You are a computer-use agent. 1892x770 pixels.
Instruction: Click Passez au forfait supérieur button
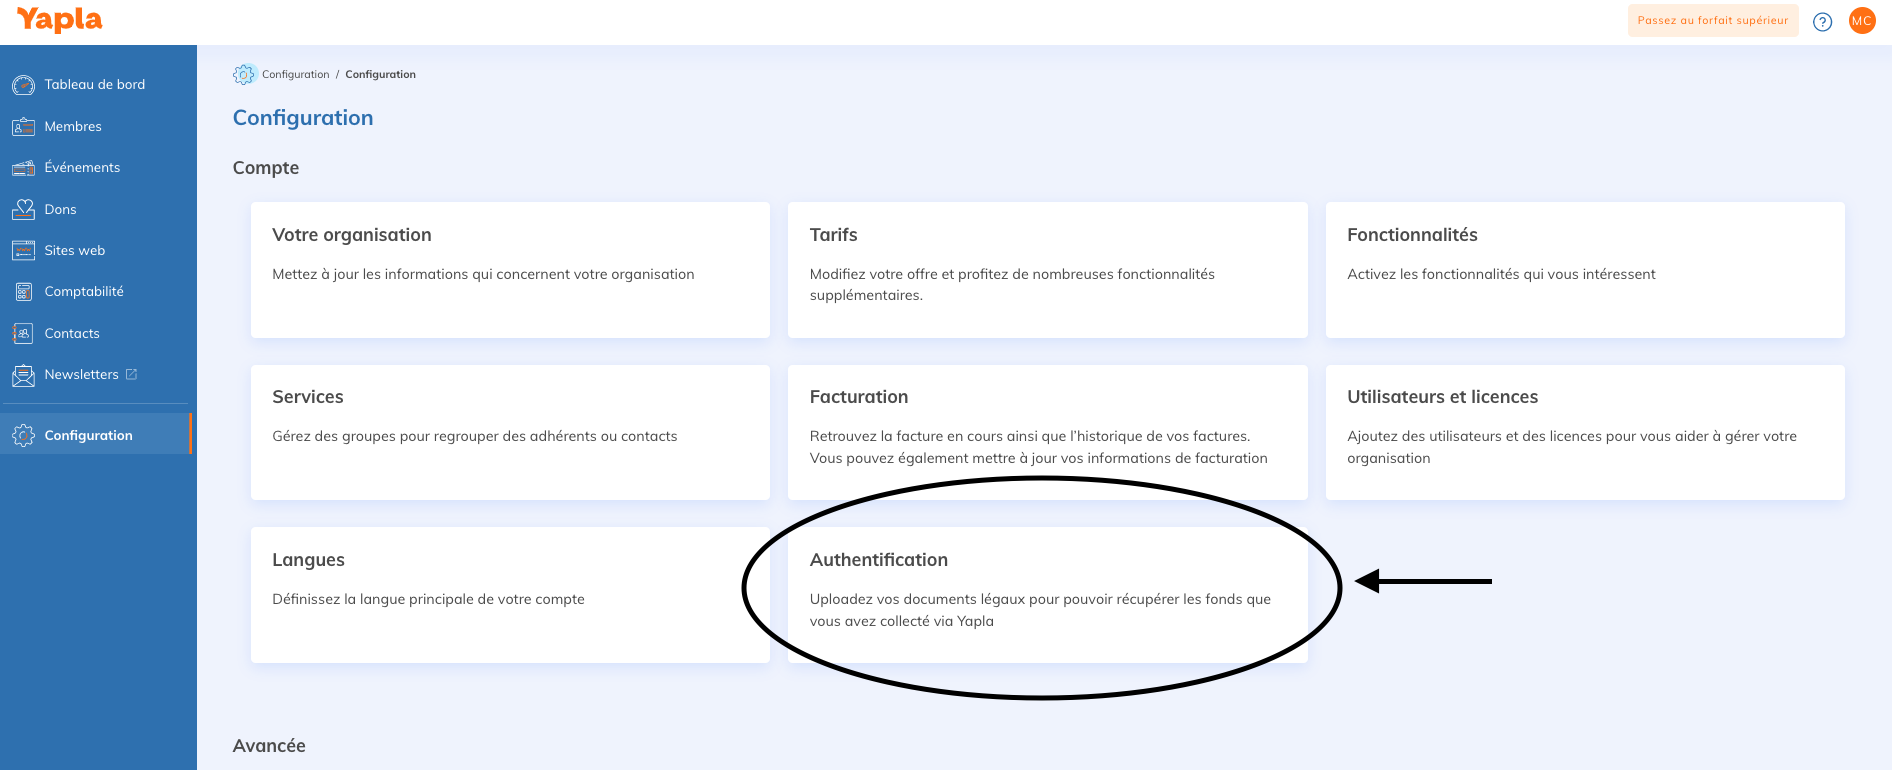1712,21
